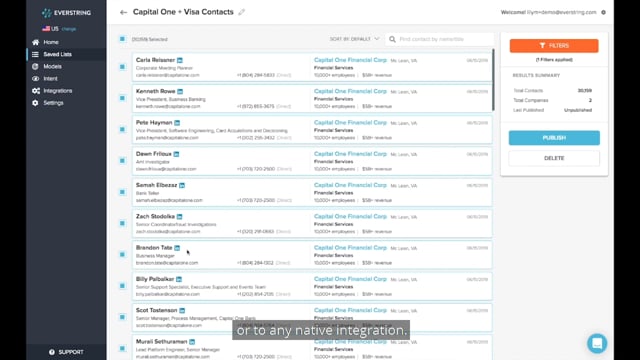Screen dimensions: 640x360
Task: Click the Models icon in the sidebar
Action: pyautogui.click(x=36, y=66)
